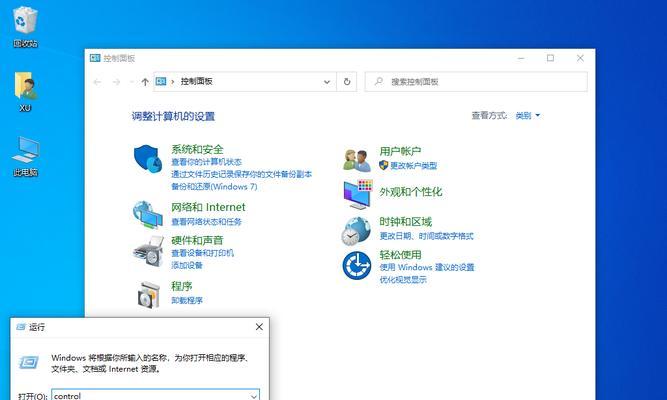
Task: Go forward with the right arrow
Action: tap(116, 82)
